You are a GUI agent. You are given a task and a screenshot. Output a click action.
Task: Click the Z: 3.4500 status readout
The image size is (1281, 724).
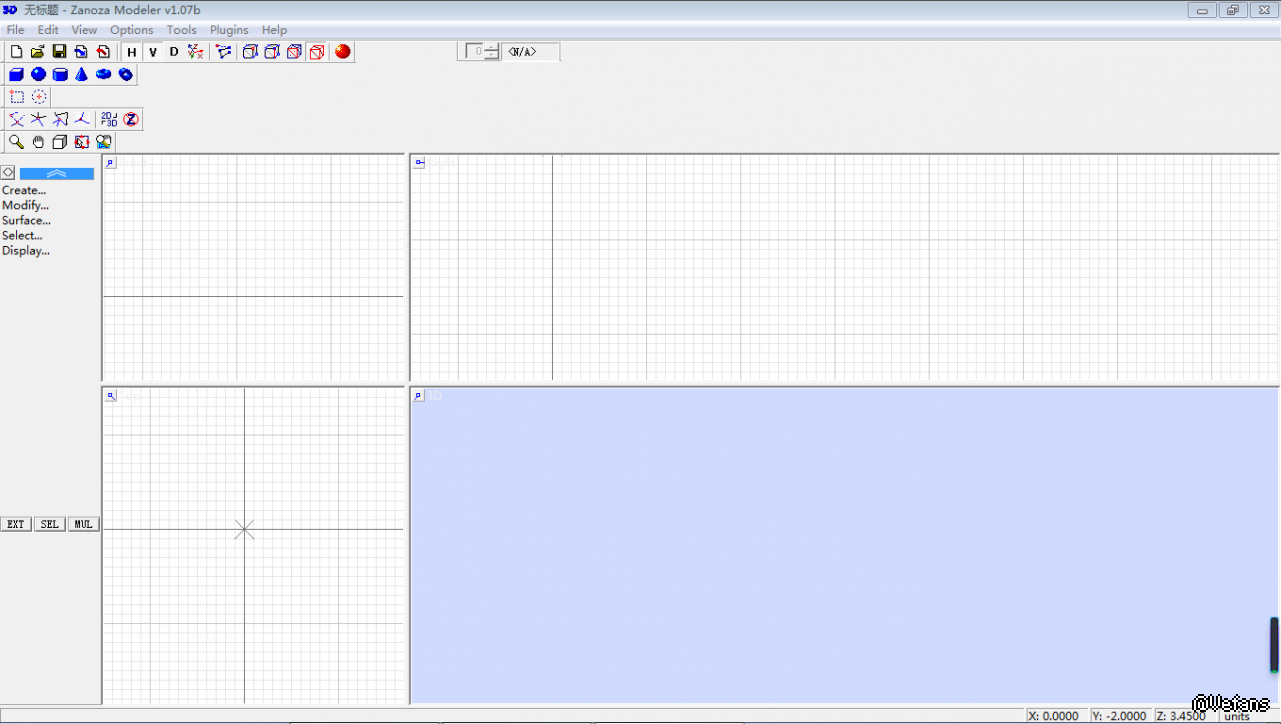point(1183,716)
